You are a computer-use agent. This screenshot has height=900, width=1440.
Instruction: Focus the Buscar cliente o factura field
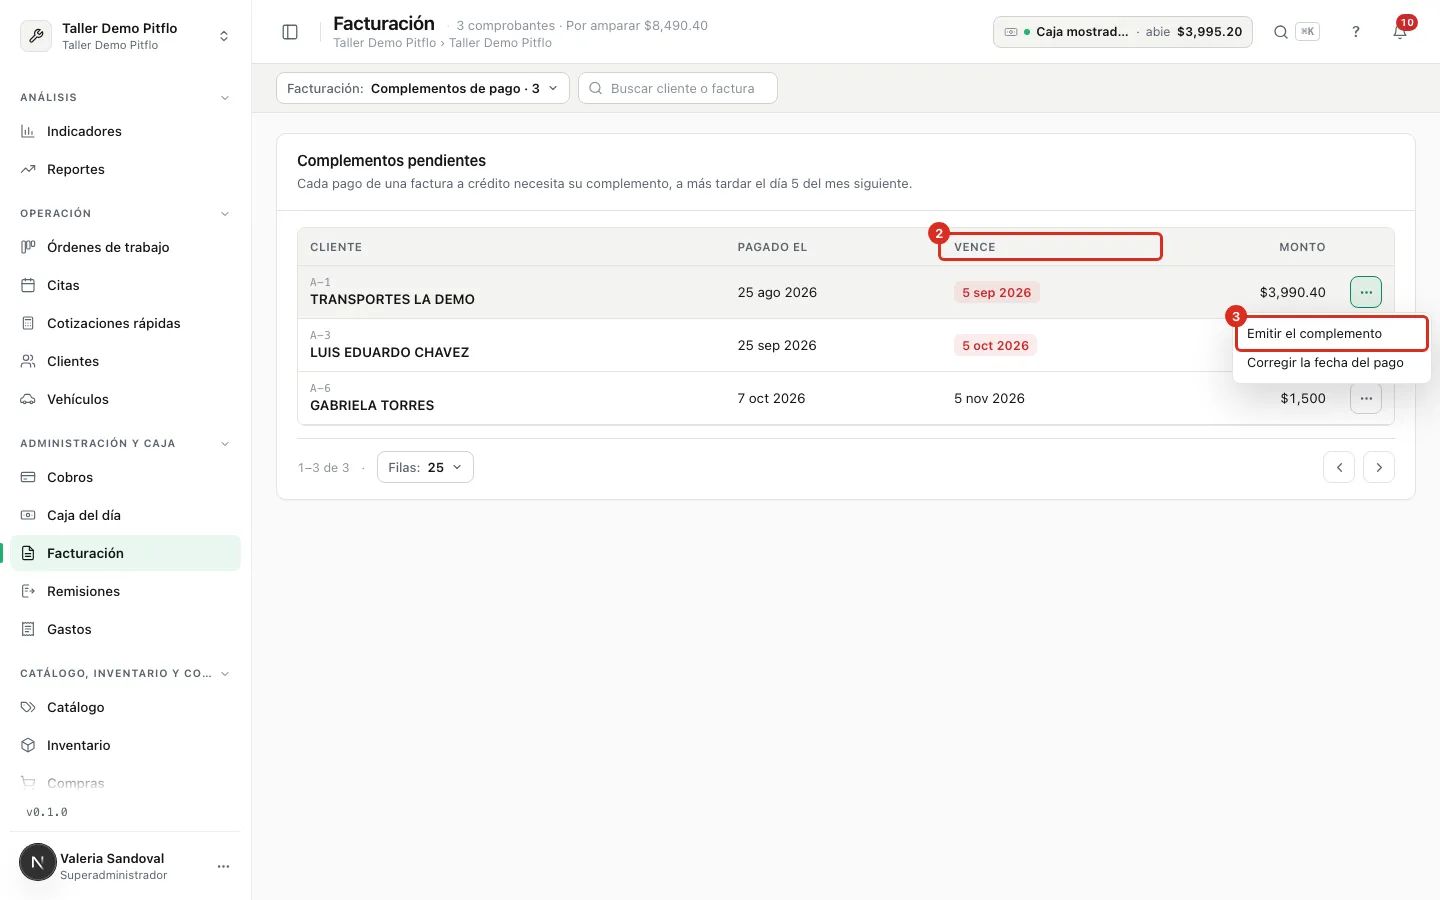click(x=678, y=88)
